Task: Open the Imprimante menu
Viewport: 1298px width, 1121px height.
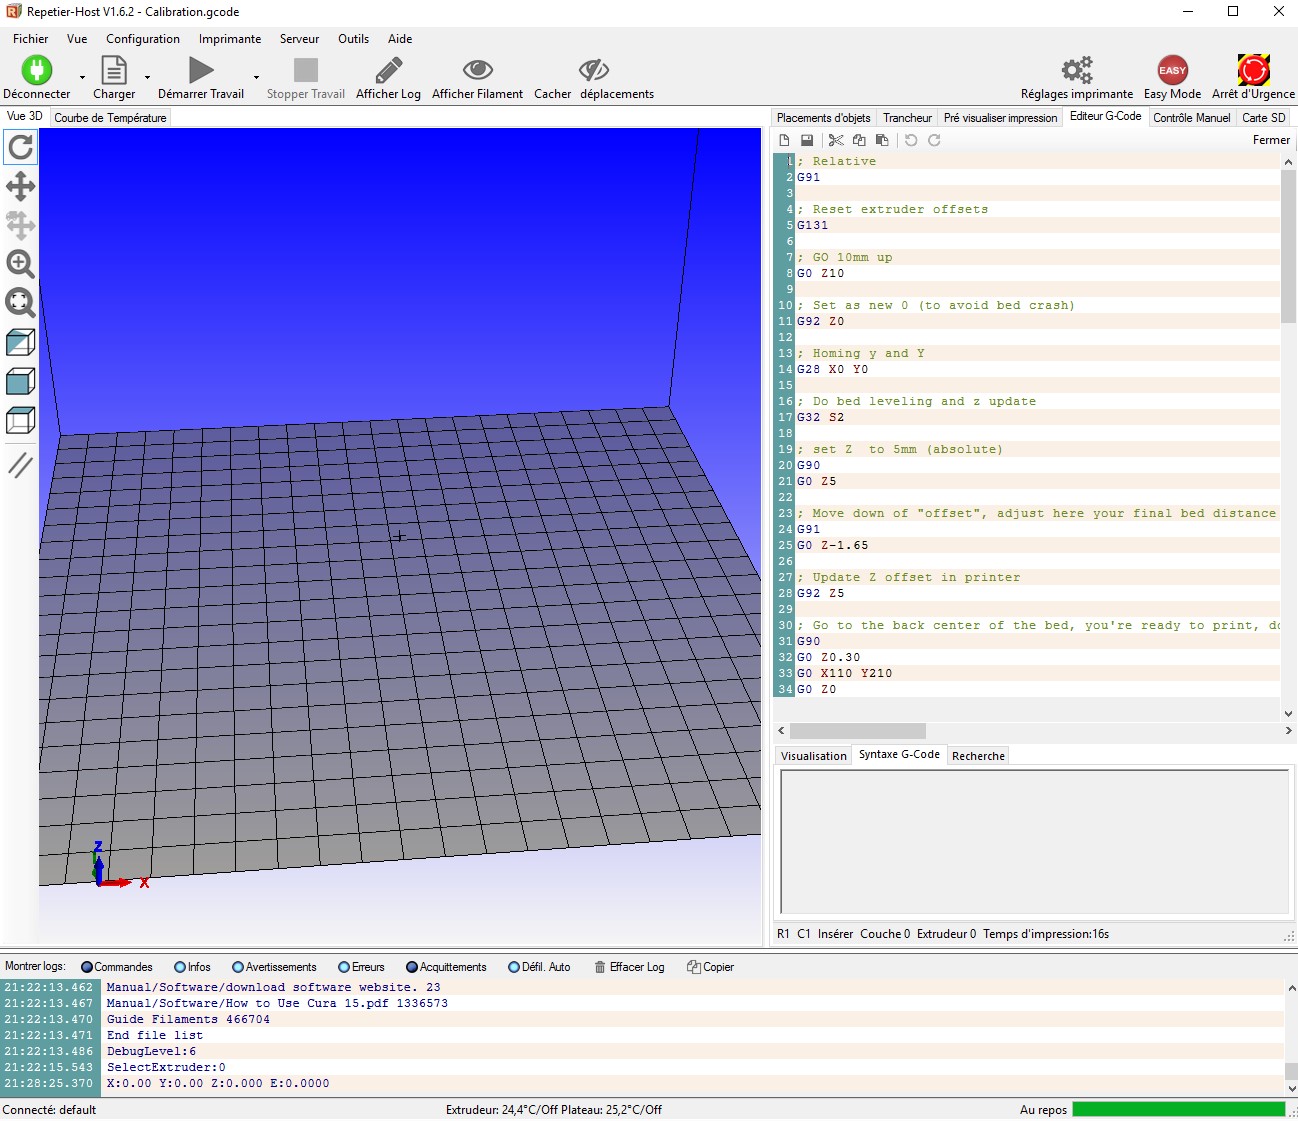Action: 230,39
